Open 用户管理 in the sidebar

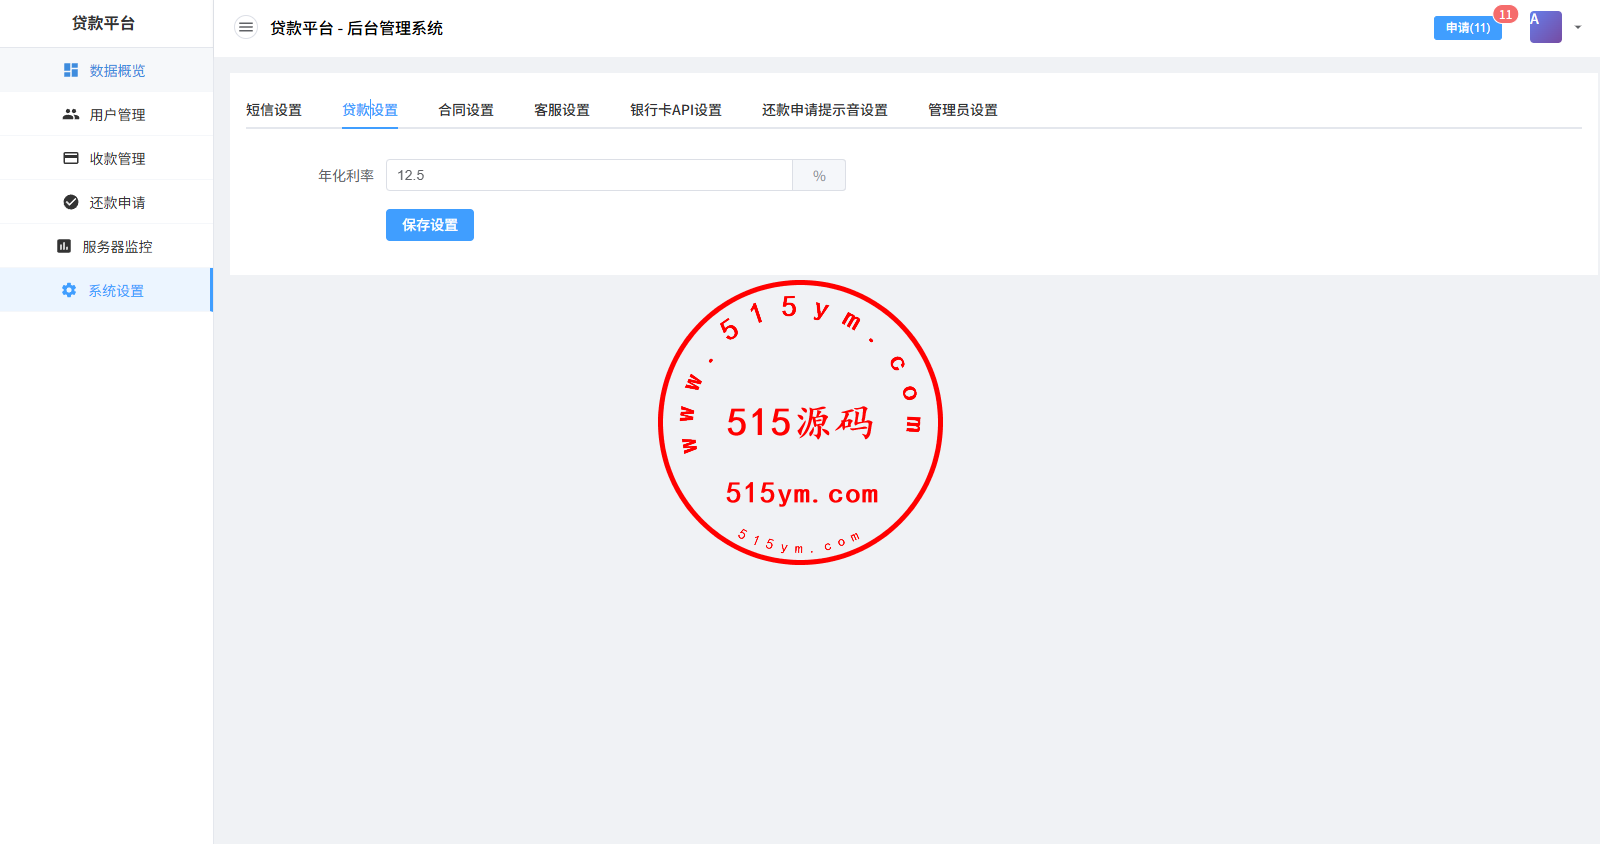point(117,115)
